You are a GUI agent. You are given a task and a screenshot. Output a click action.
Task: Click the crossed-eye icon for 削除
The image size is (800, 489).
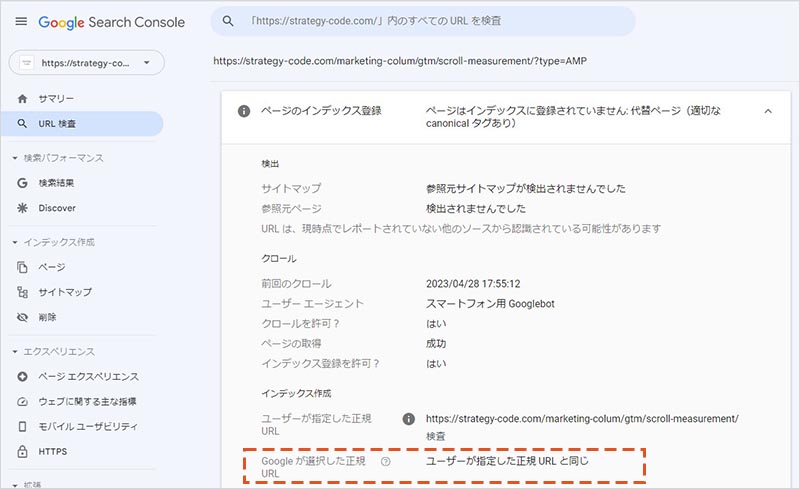pos(23,317)
